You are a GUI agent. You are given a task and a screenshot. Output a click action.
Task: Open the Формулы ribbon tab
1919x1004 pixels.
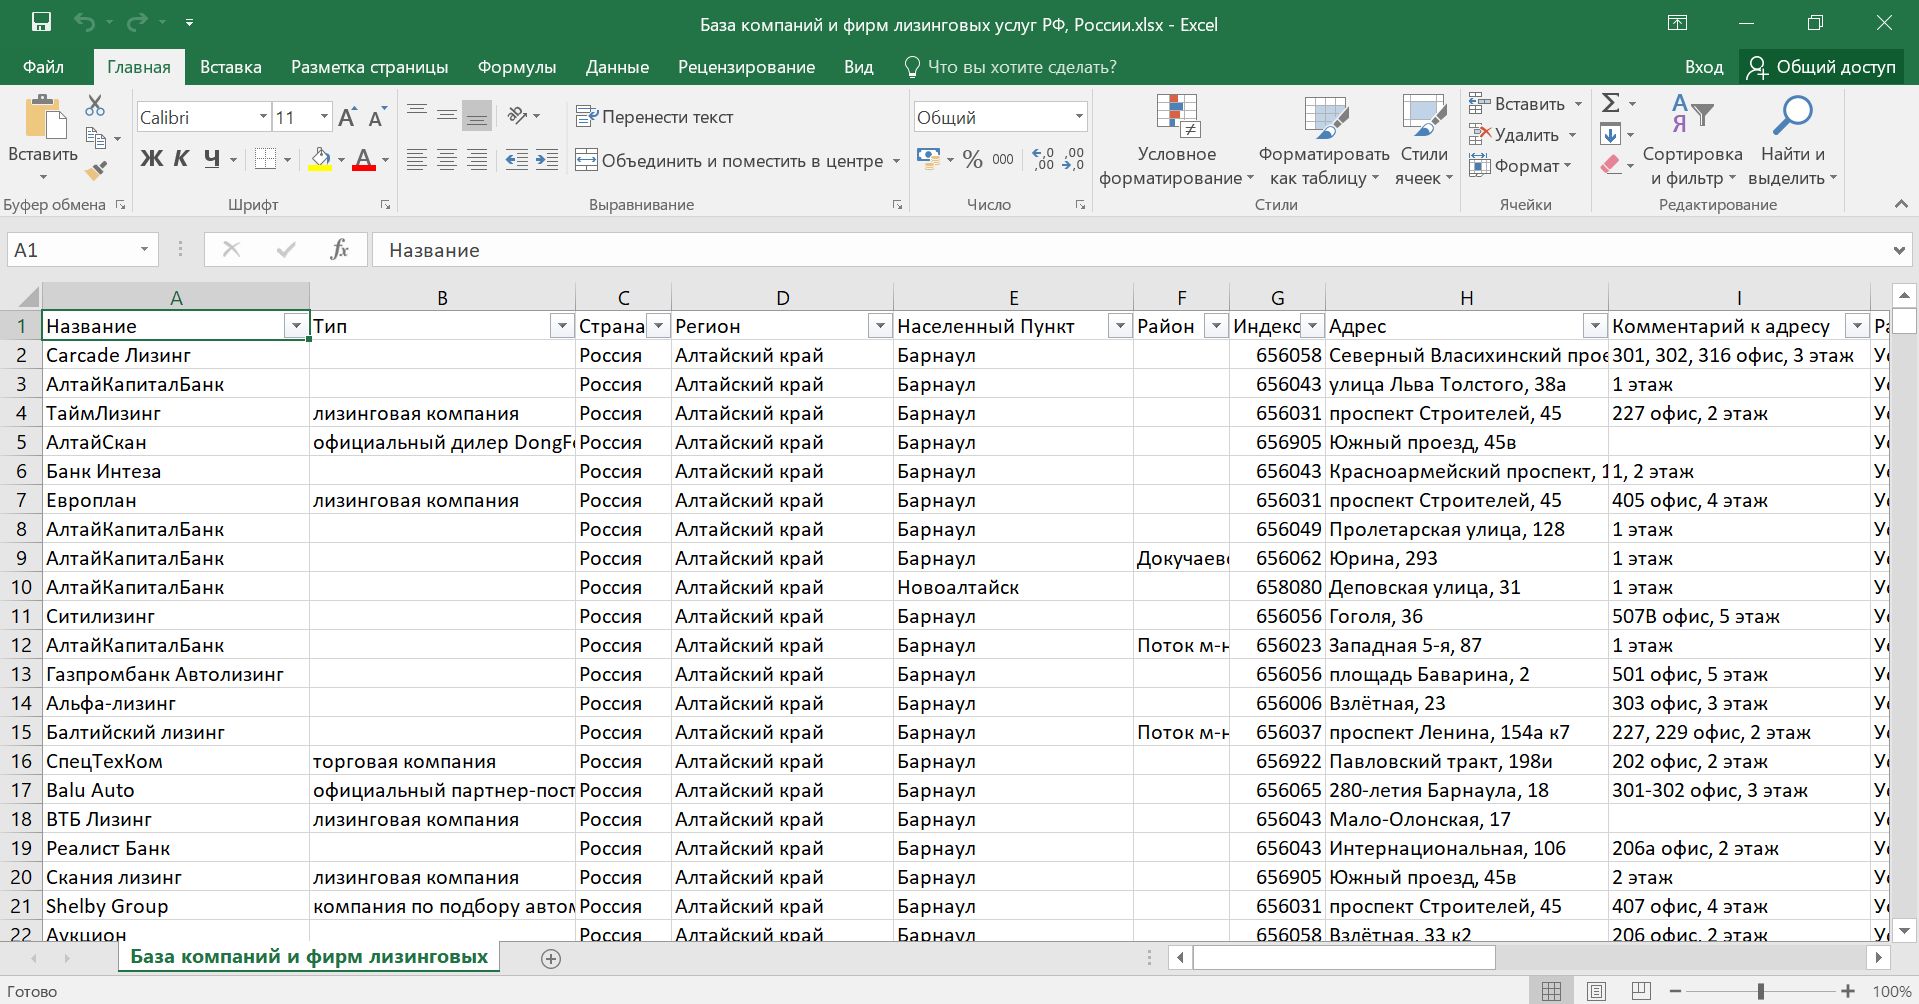coord(516,67)
